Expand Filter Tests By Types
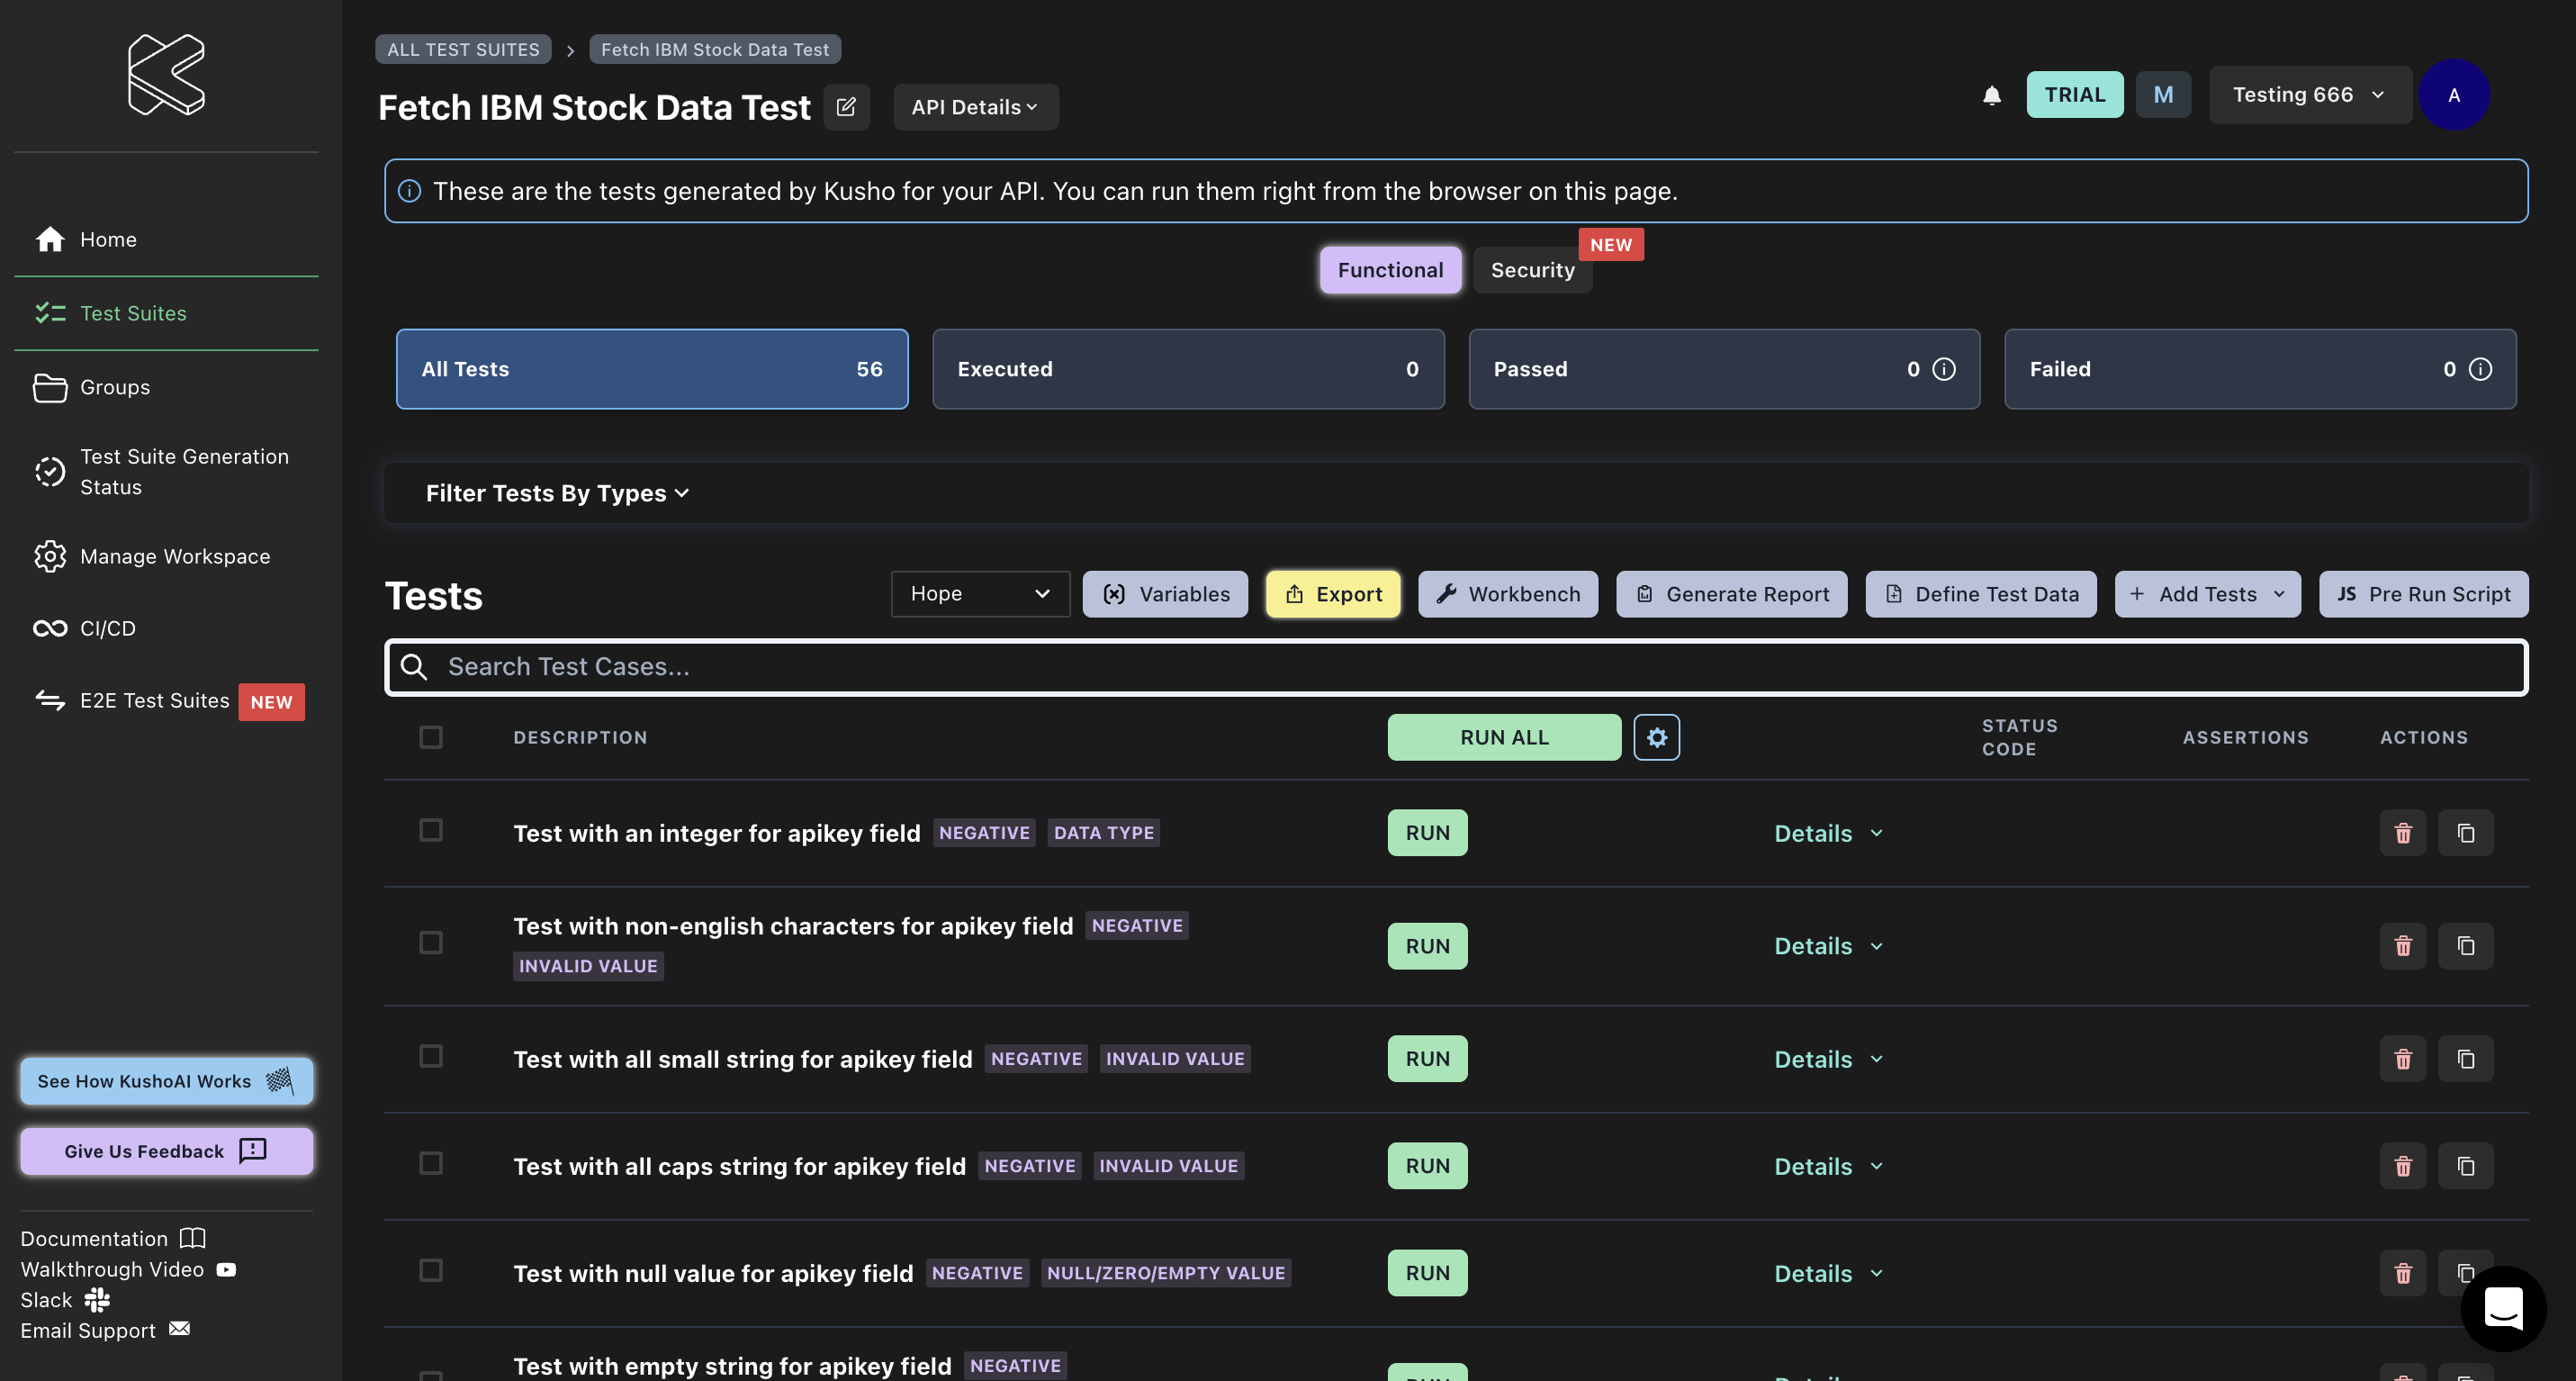 (x=557, y=493)
